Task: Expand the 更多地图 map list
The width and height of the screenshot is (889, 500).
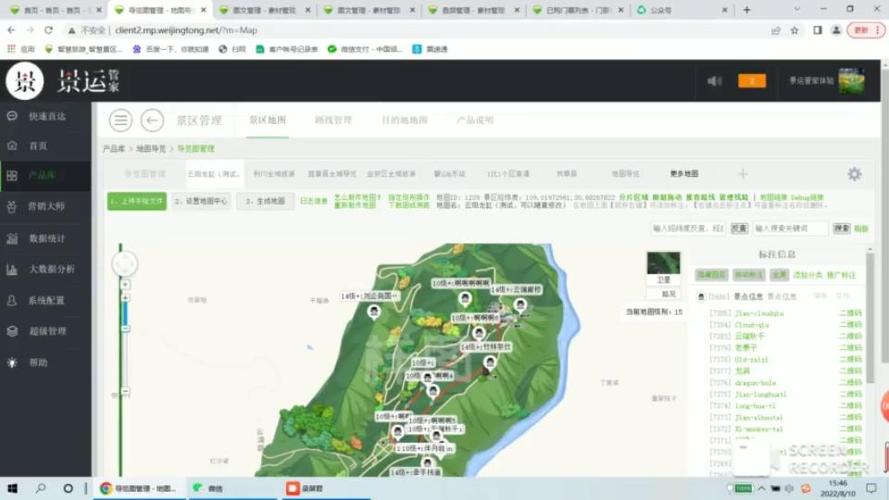Action: click(x=684, y=174)
